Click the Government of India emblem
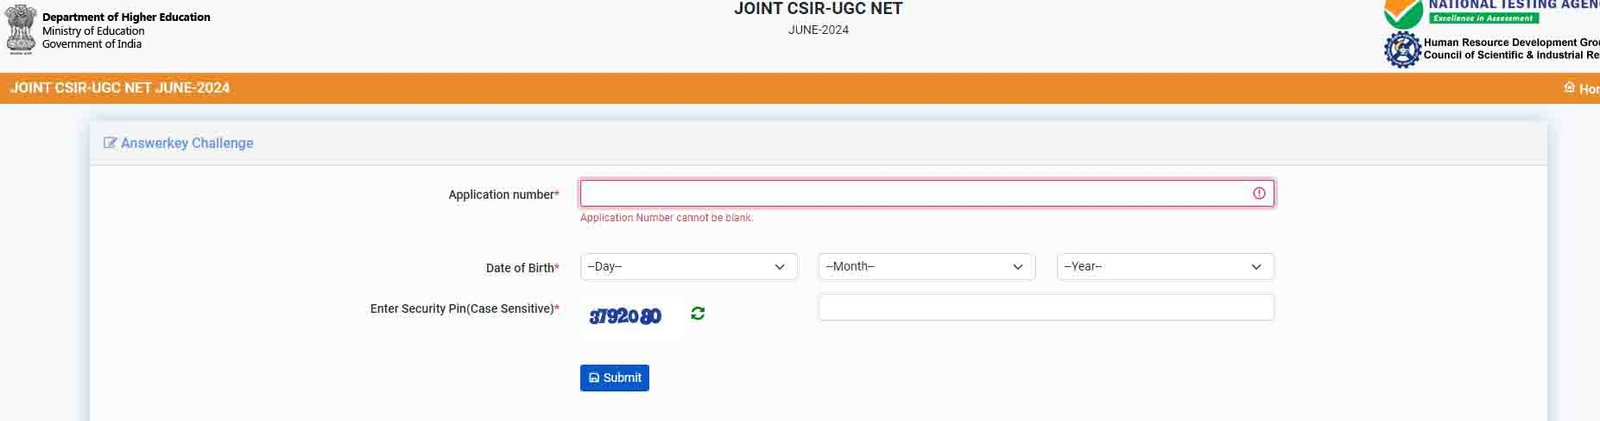The height and width of the screenshot is (421, 1600). tap(21, 29)
